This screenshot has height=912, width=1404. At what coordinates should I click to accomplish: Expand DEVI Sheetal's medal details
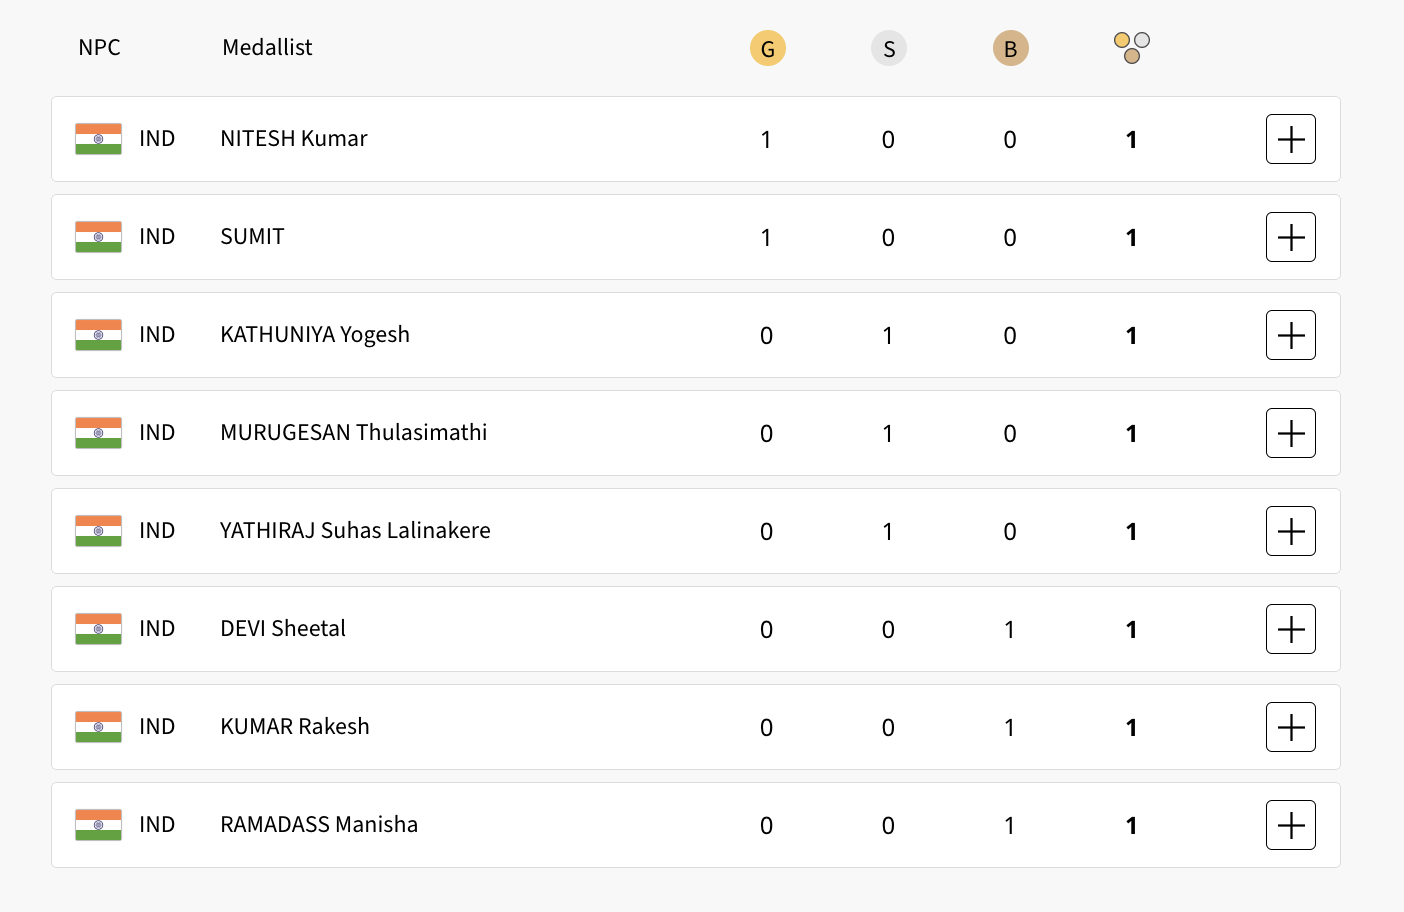pos(1290,629)
